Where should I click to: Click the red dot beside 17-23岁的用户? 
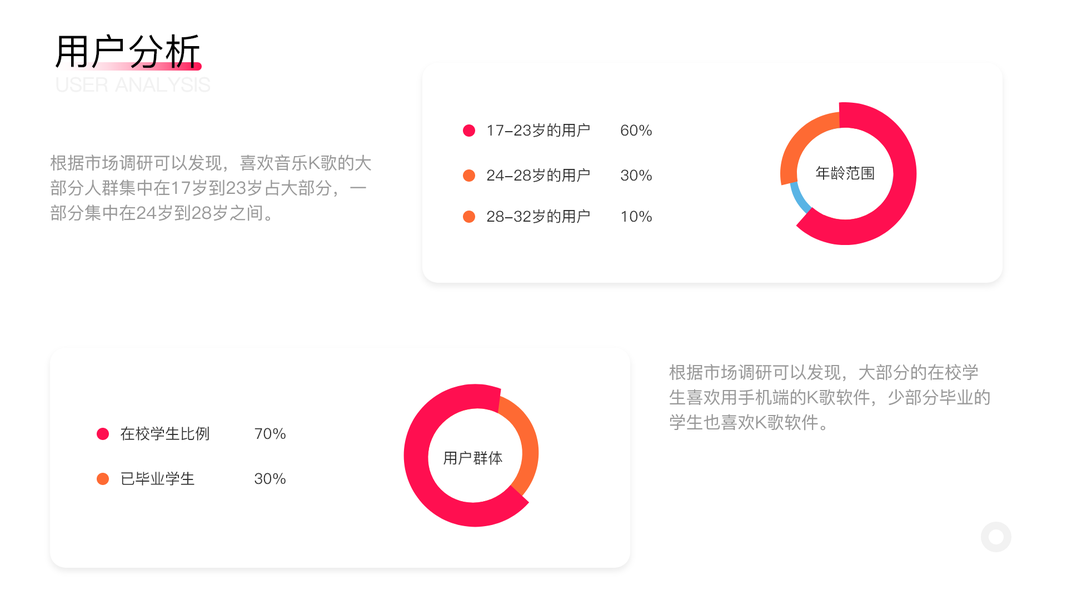click(x=469, y=131)
